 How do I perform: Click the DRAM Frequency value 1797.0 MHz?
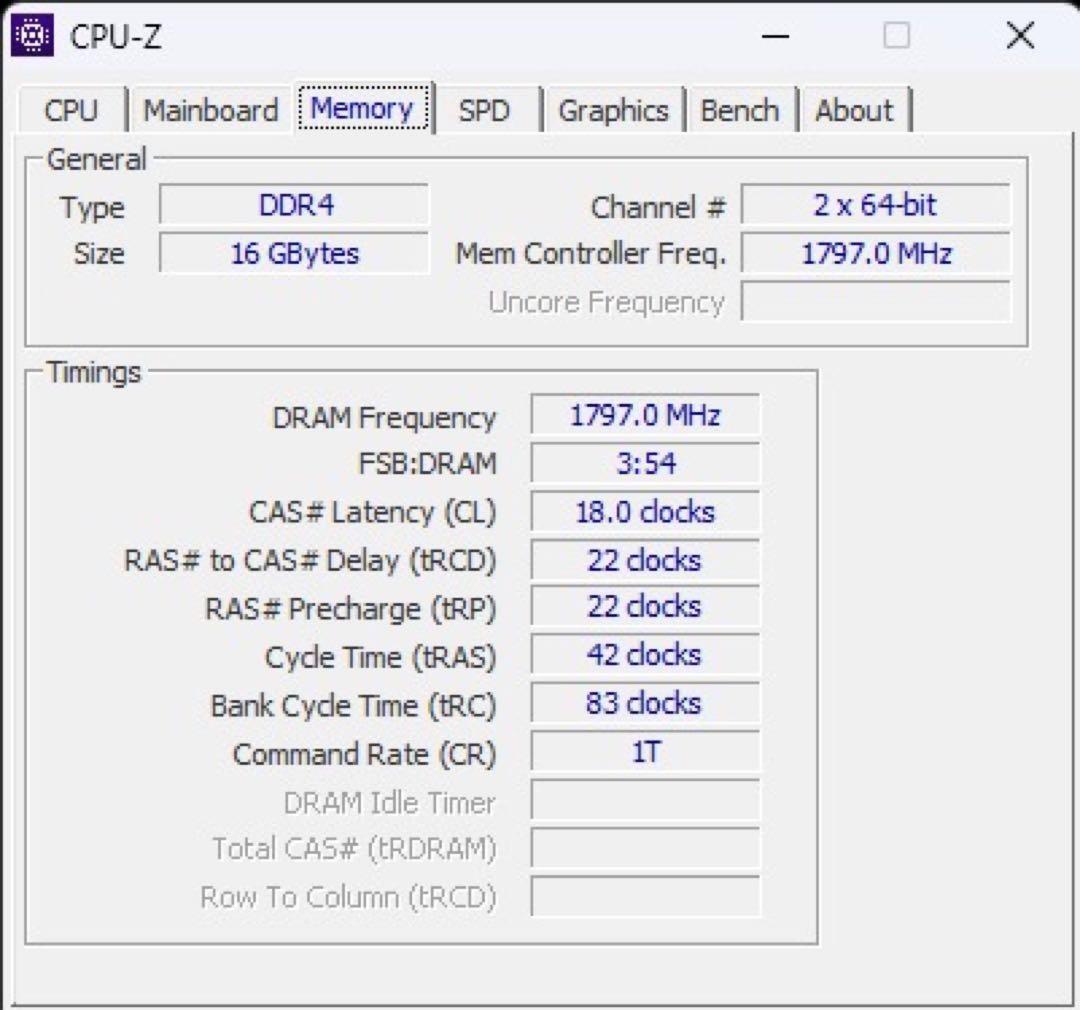pos(645,415)
